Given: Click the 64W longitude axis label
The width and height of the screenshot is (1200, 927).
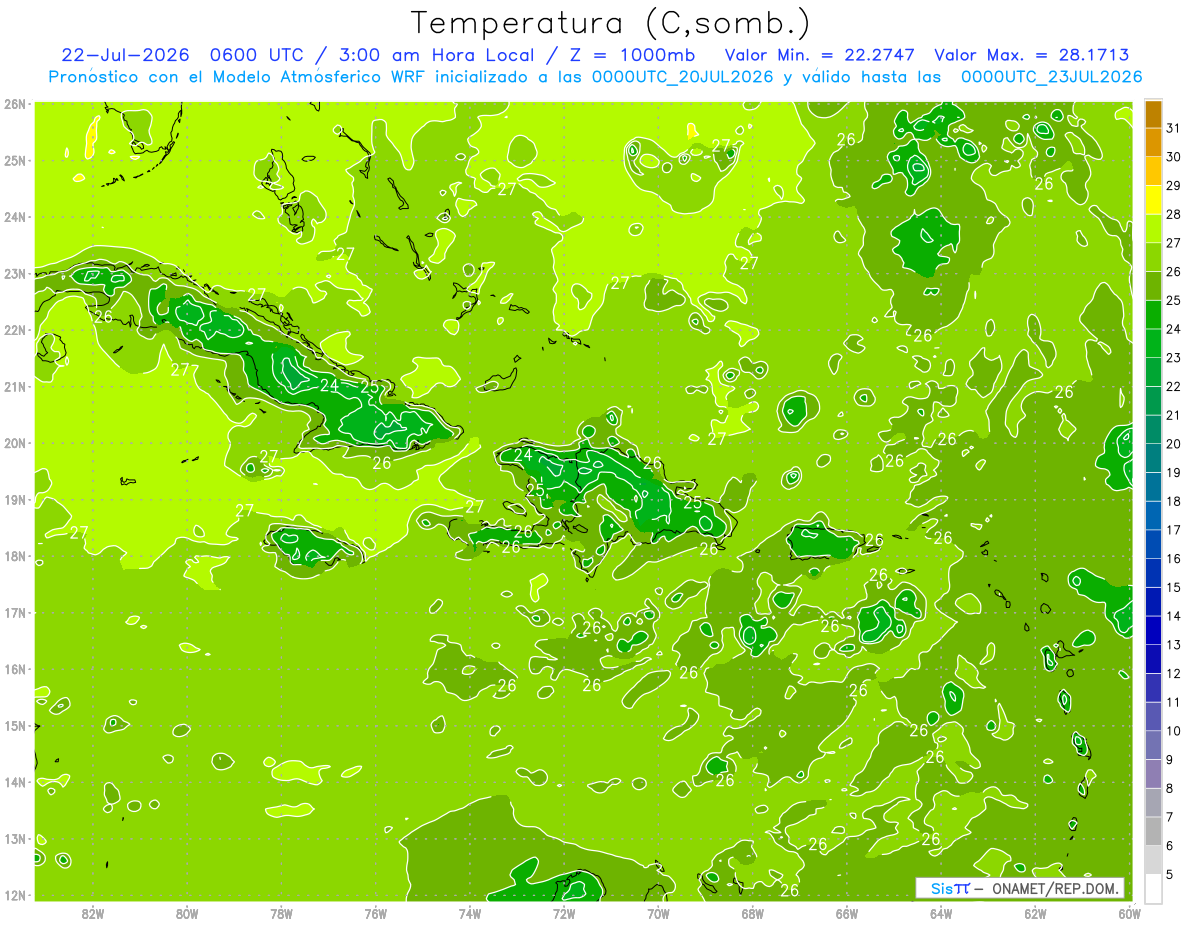Looking at the screenshot, I should 941,913.
